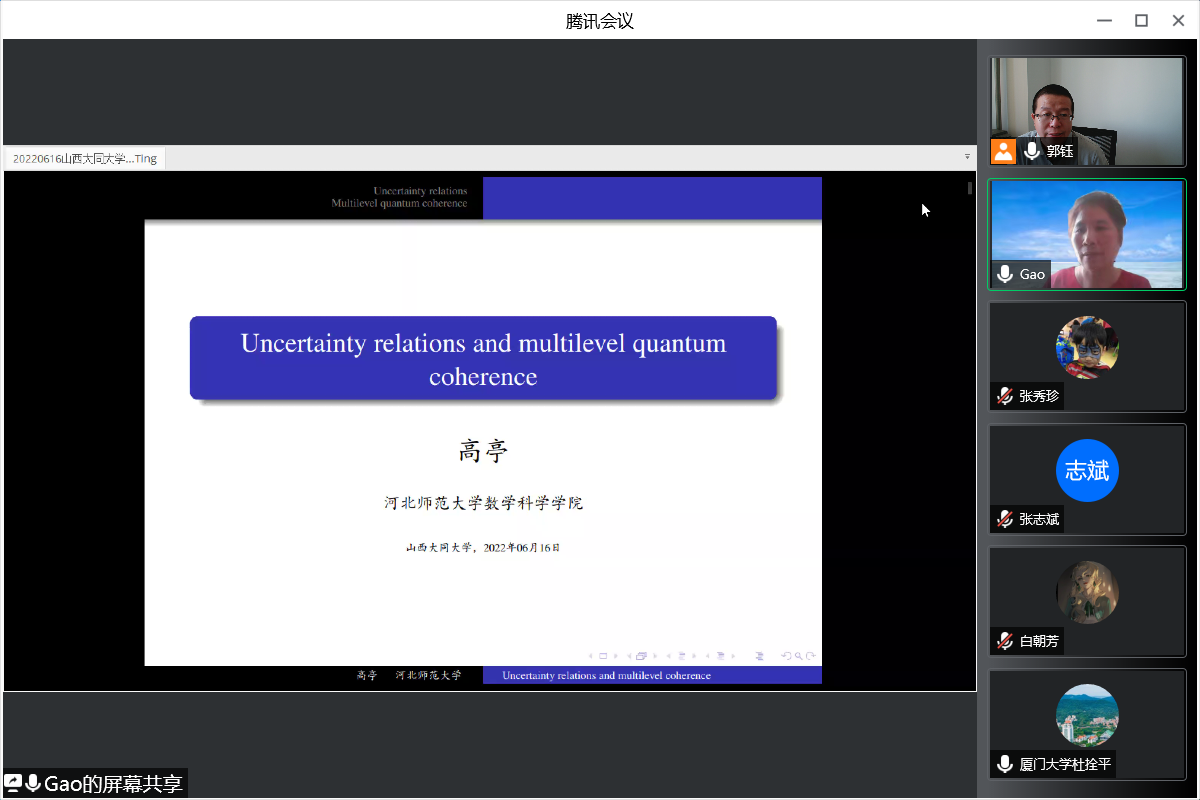Select 郭钰's video thumbnail
Image resolution: width=1200 pixels, height=800 pixels.
pyautogui.click(x=1087, y=111)
